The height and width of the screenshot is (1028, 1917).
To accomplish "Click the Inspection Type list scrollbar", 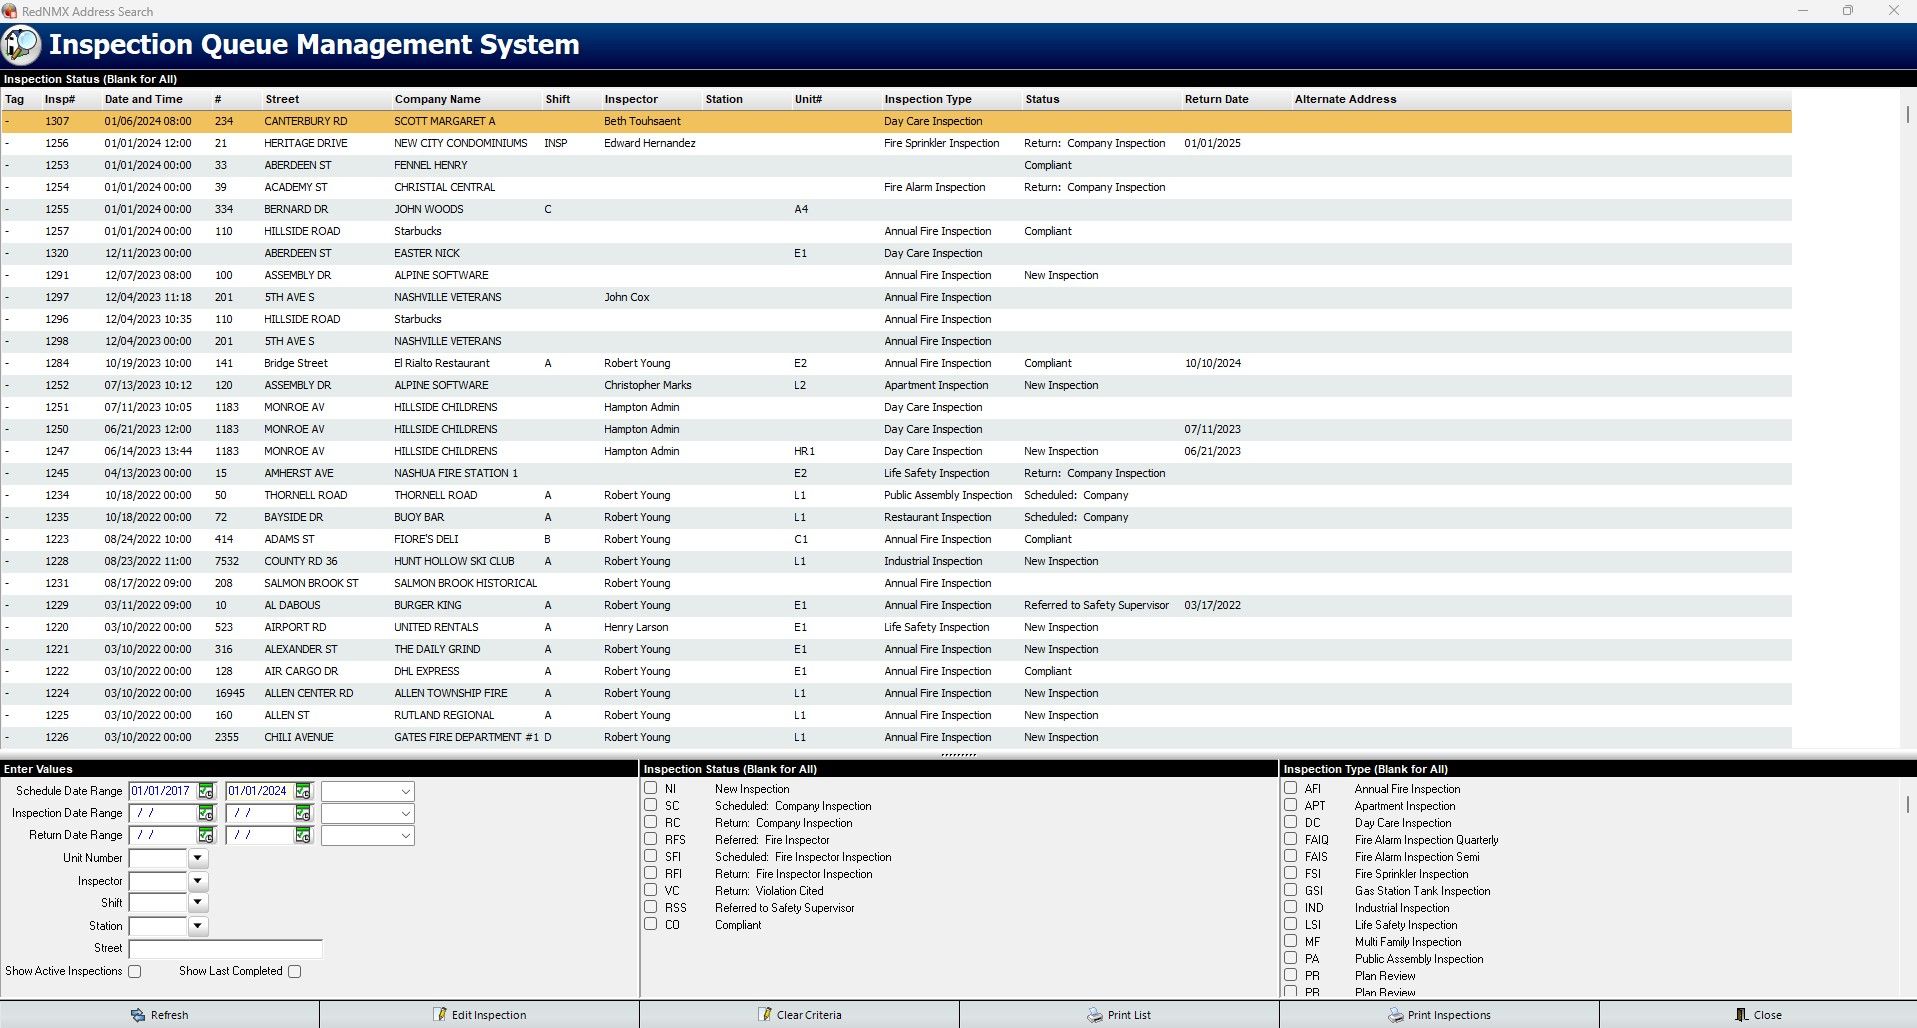I will pos(1908,885).
